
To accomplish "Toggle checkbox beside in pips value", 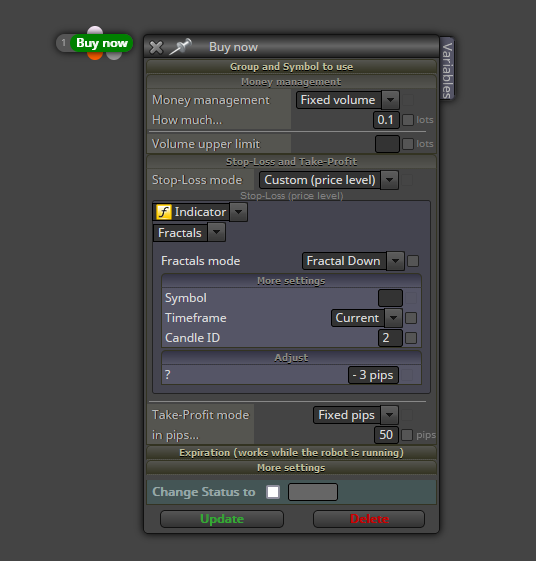I will pyautogui.click(x=407, y=435).
